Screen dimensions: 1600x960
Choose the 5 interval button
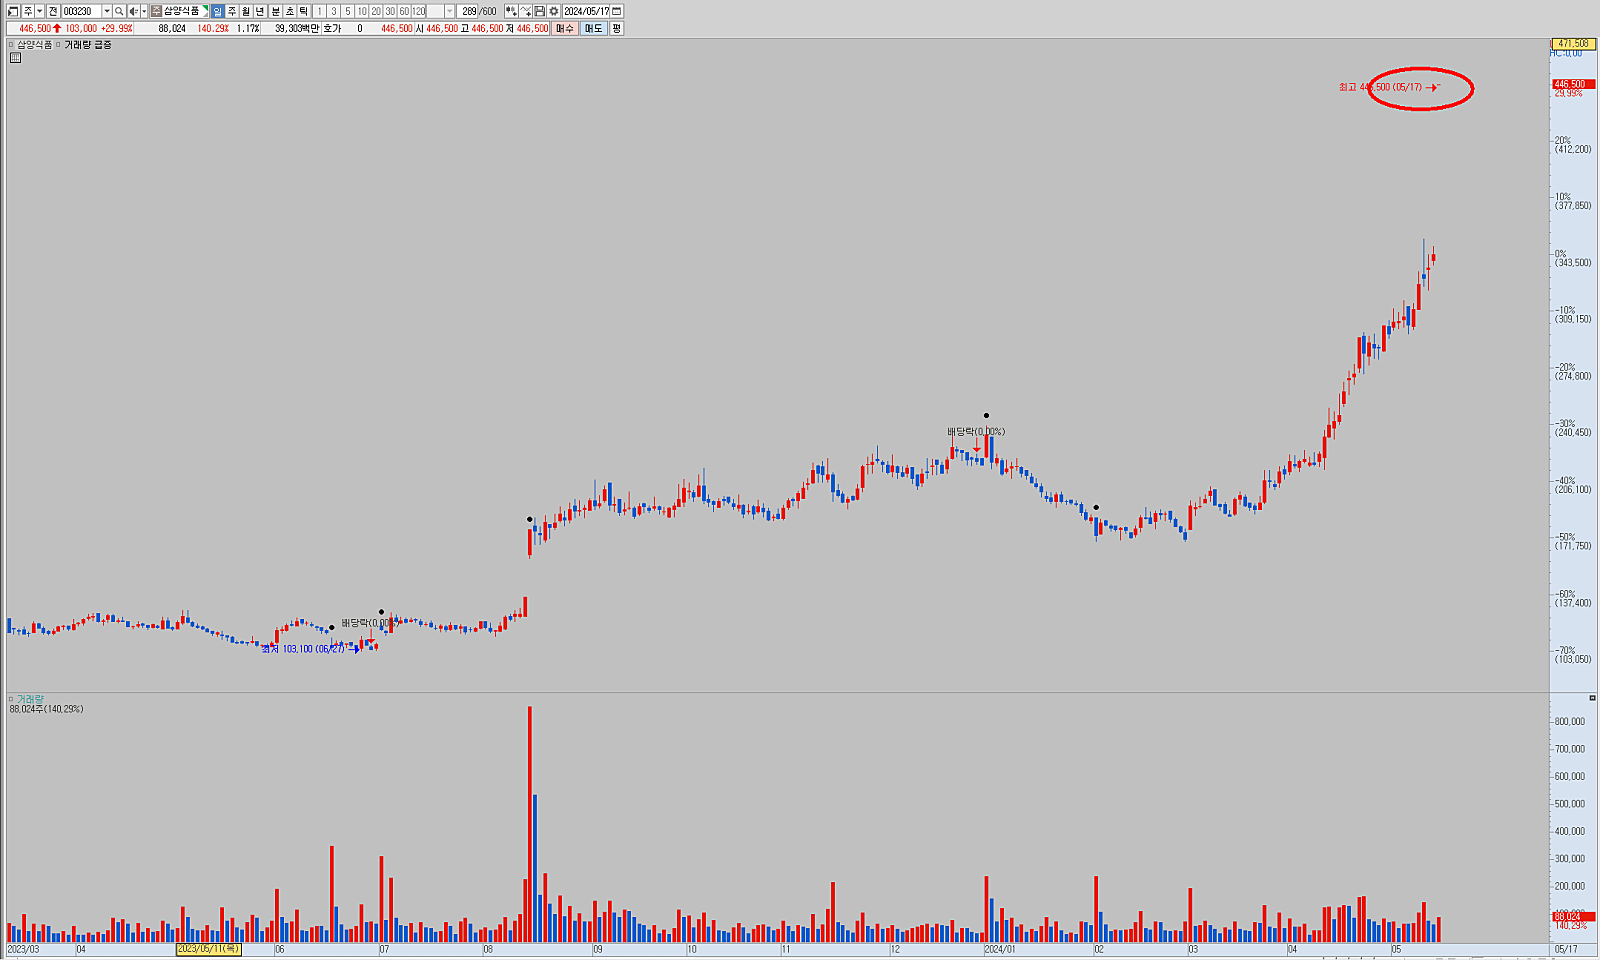(x=348, y=11)
